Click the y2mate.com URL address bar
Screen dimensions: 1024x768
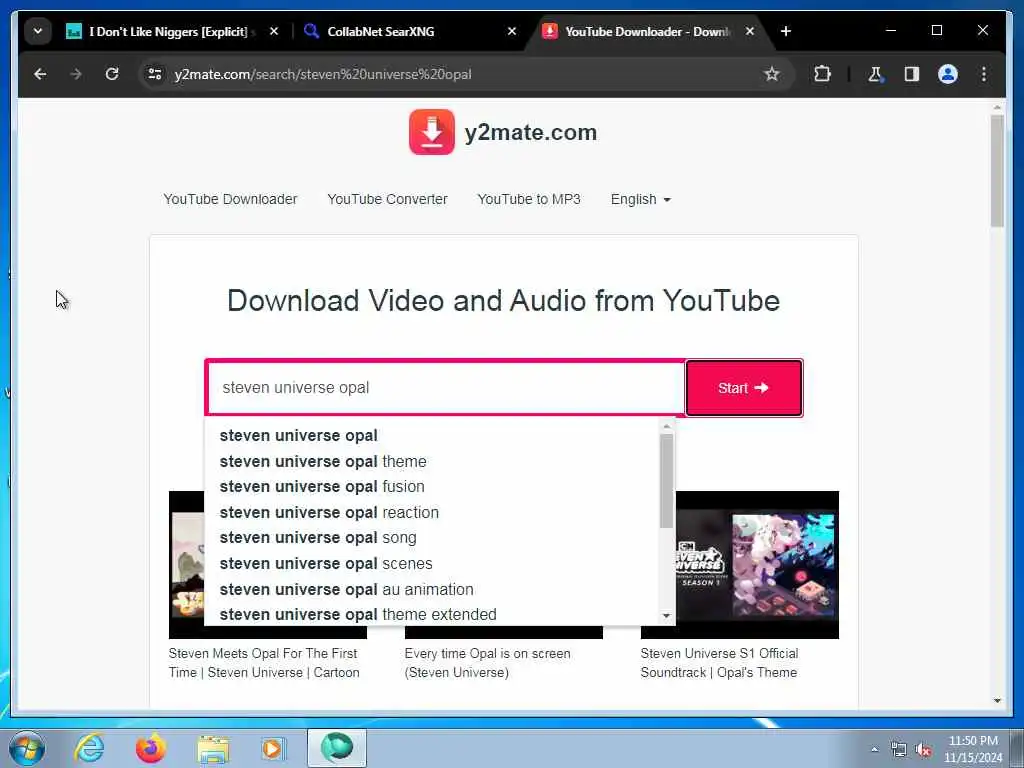point(457,74)
